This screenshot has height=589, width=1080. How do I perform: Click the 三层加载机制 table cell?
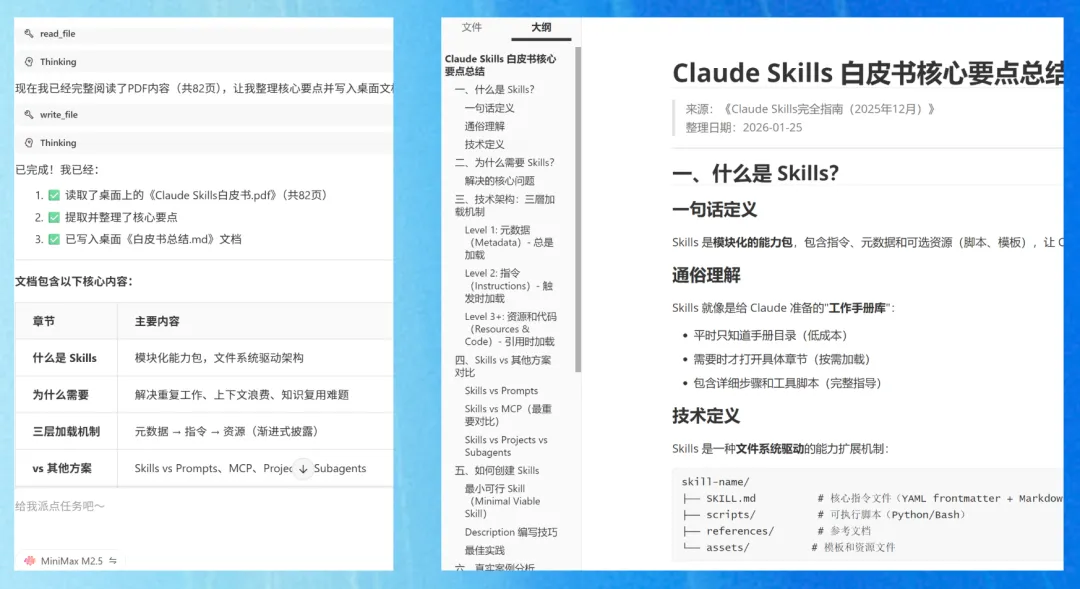pos(66,431)
